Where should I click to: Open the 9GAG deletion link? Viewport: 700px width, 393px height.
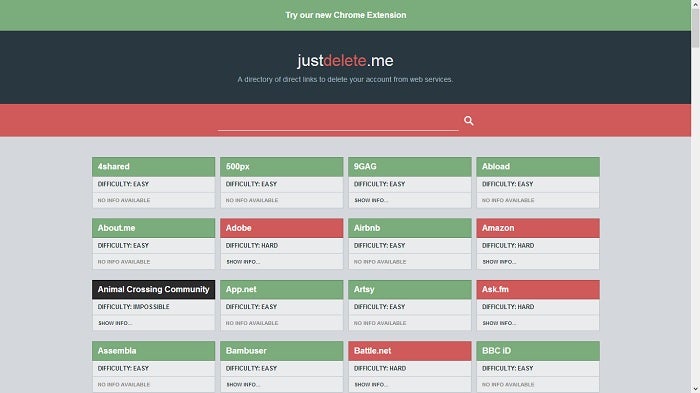tap(410, 167)
